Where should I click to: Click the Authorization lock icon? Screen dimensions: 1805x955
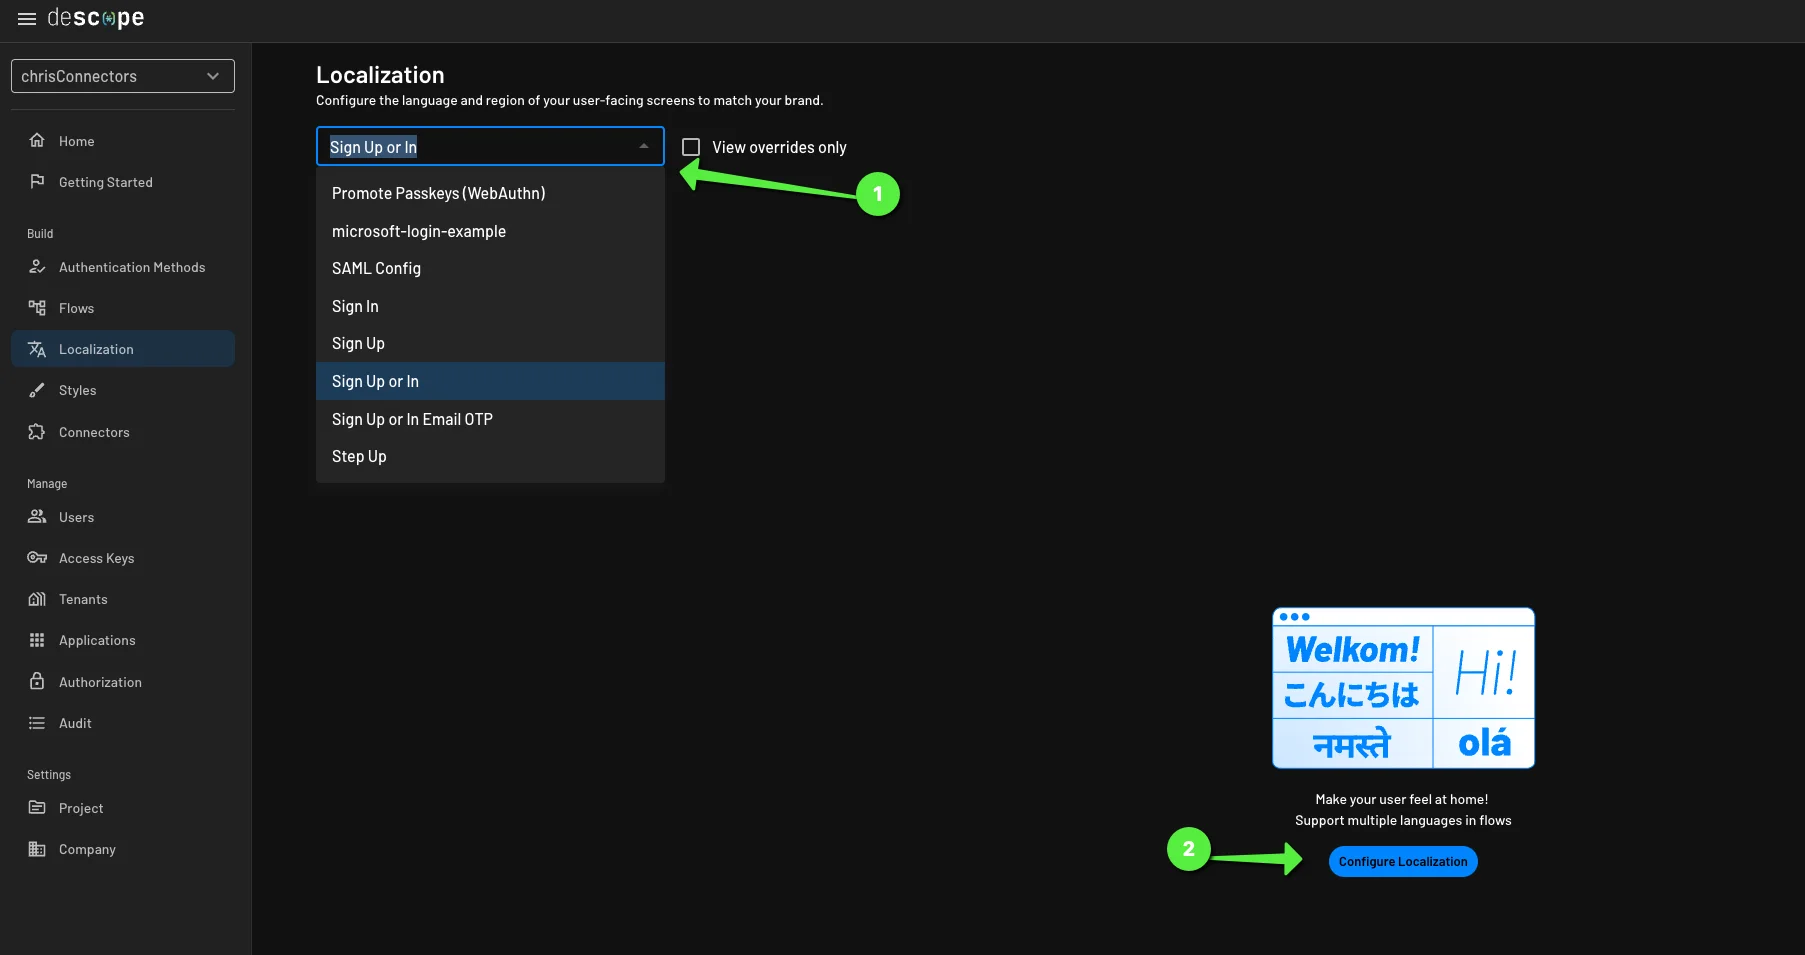tap(37, 681)
